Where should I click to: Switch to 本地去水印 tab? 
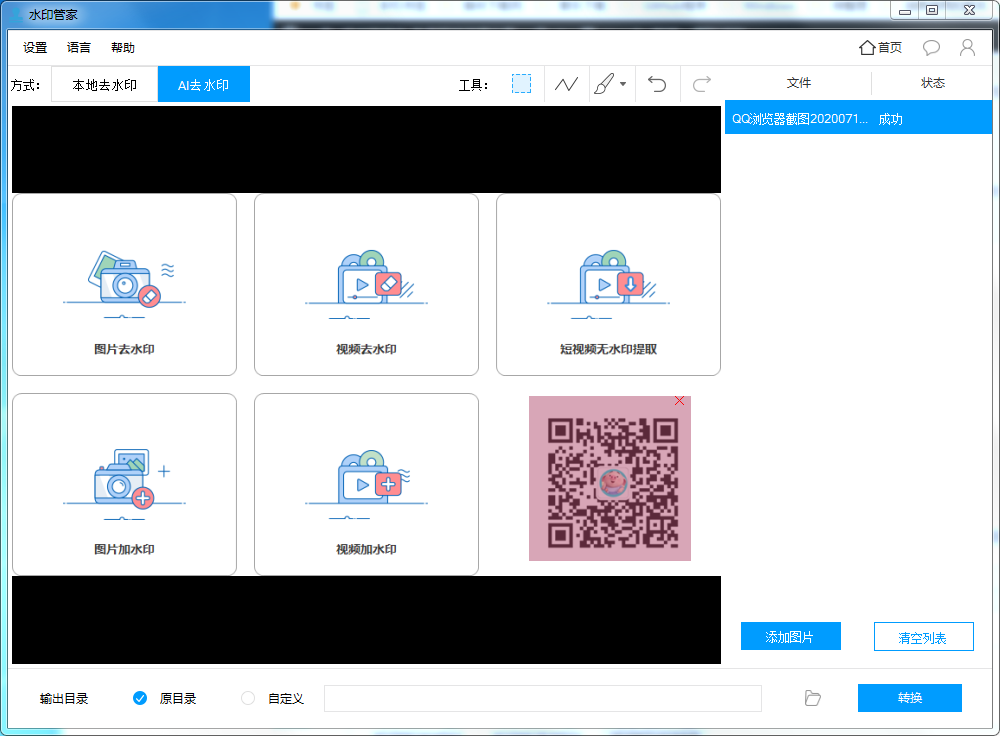click(x=104, y=85)
